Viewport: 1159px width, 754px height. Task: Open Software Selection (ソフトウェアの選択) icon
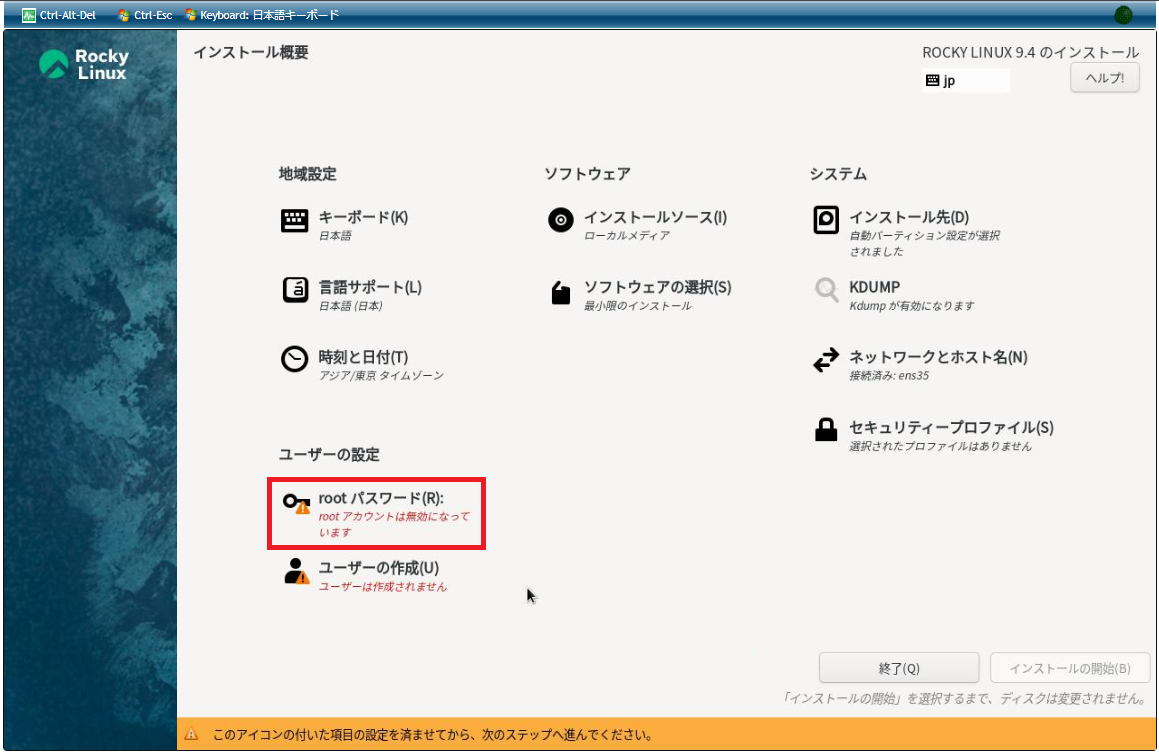(x=561, y=292)
